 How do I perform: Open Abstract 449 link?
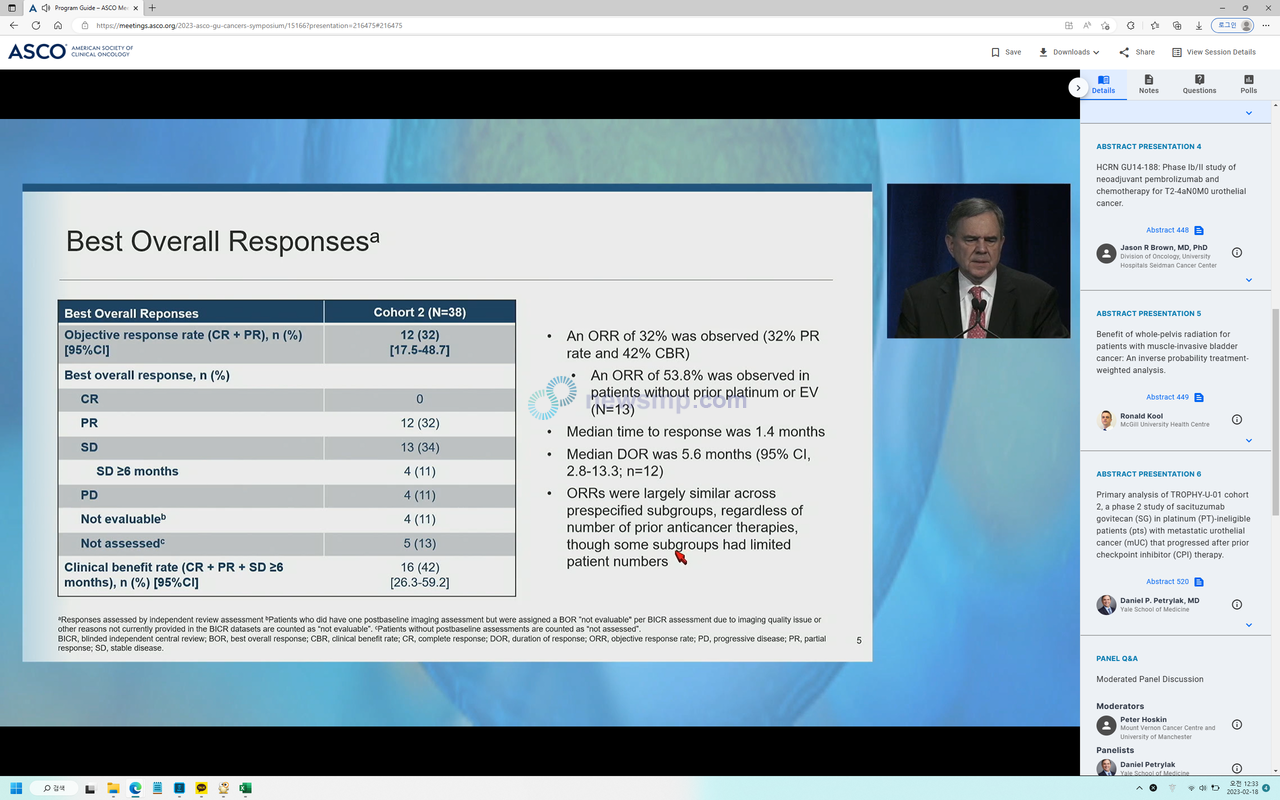[1174, 398]
